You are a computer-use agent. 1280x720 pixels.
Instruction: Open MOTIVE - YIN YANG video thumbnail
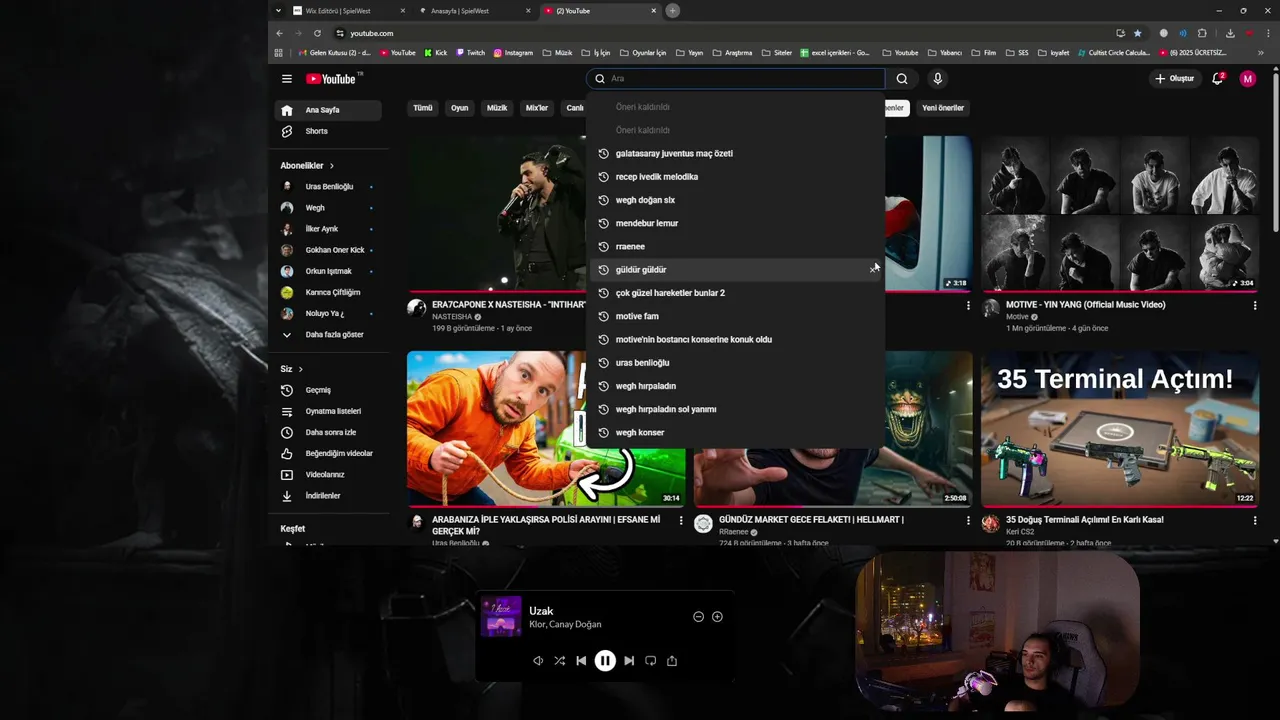click(1120, 214)
